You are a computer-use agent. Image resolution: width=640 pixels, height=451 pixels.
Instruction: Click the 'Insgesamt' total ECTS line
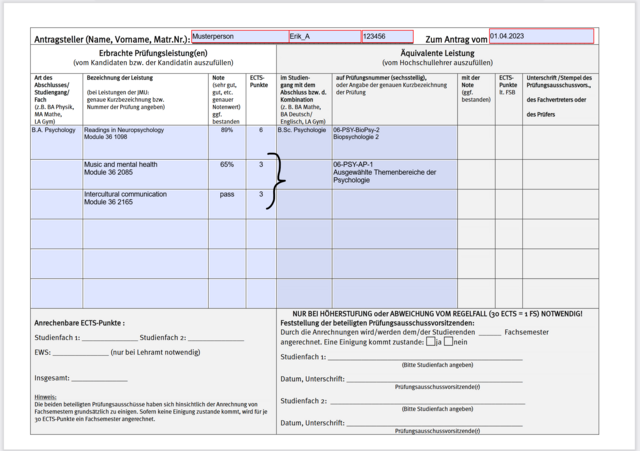tap(98, 380)
